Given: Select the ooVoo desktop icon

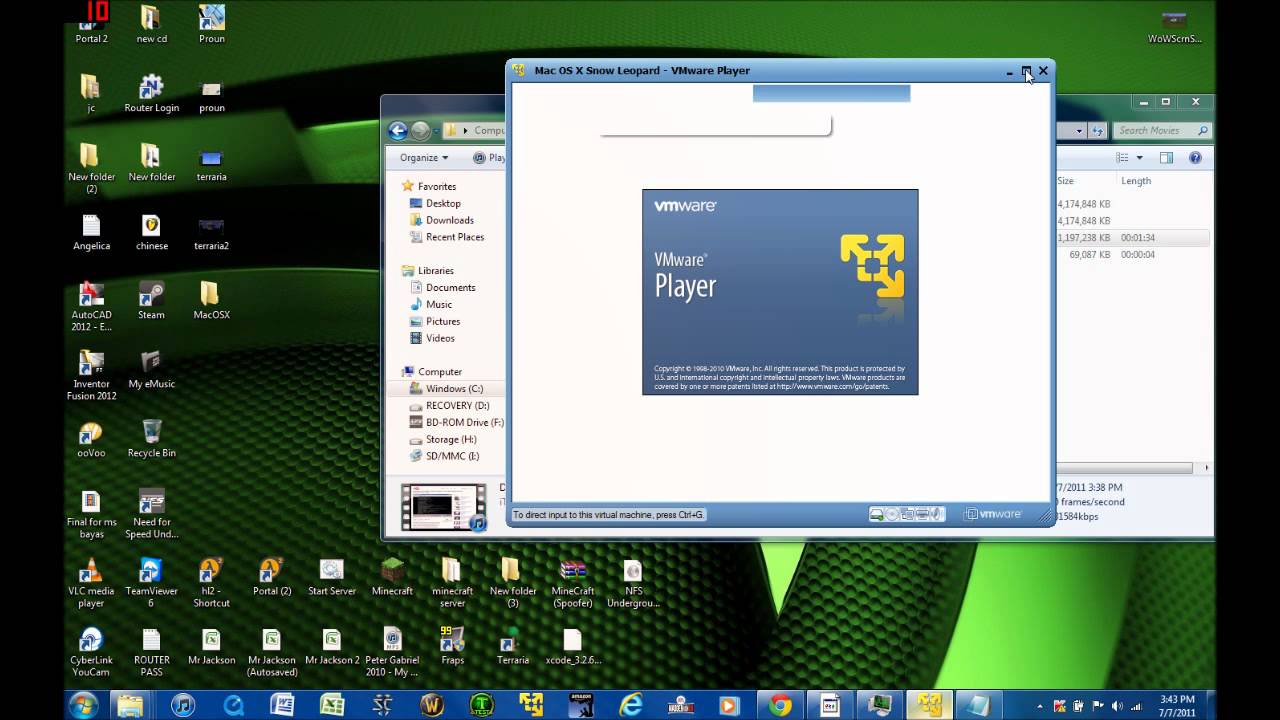Looking at the screenshot, I should (x=91, y=438).
